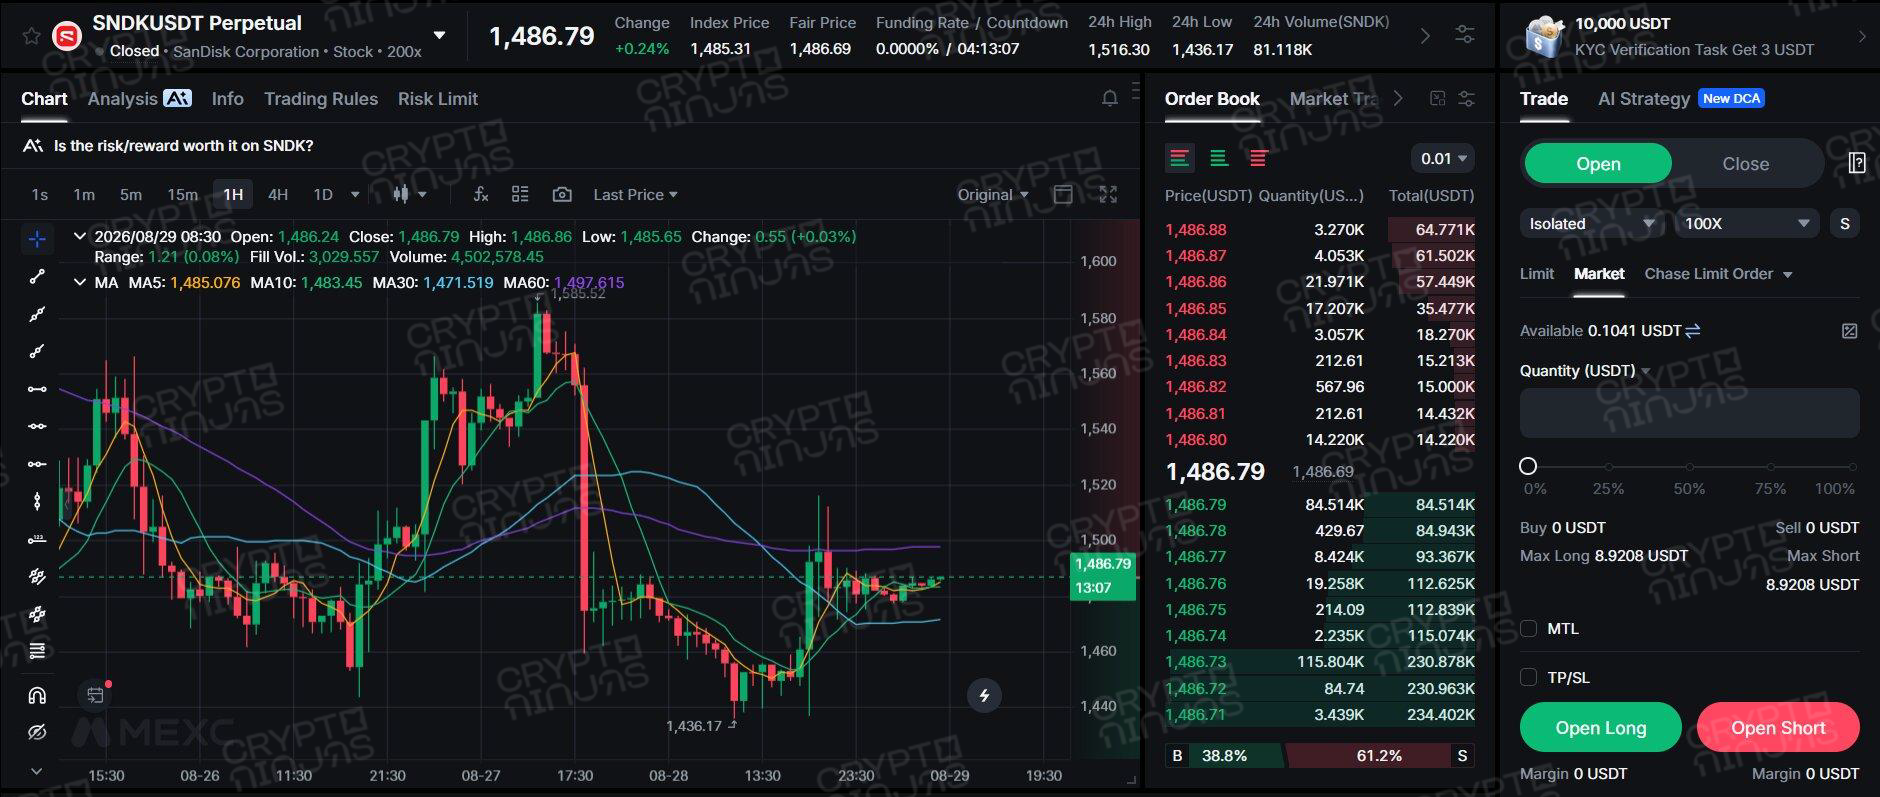
Task: Open the Last Price dropdown
Action: [x=635, y=194]
